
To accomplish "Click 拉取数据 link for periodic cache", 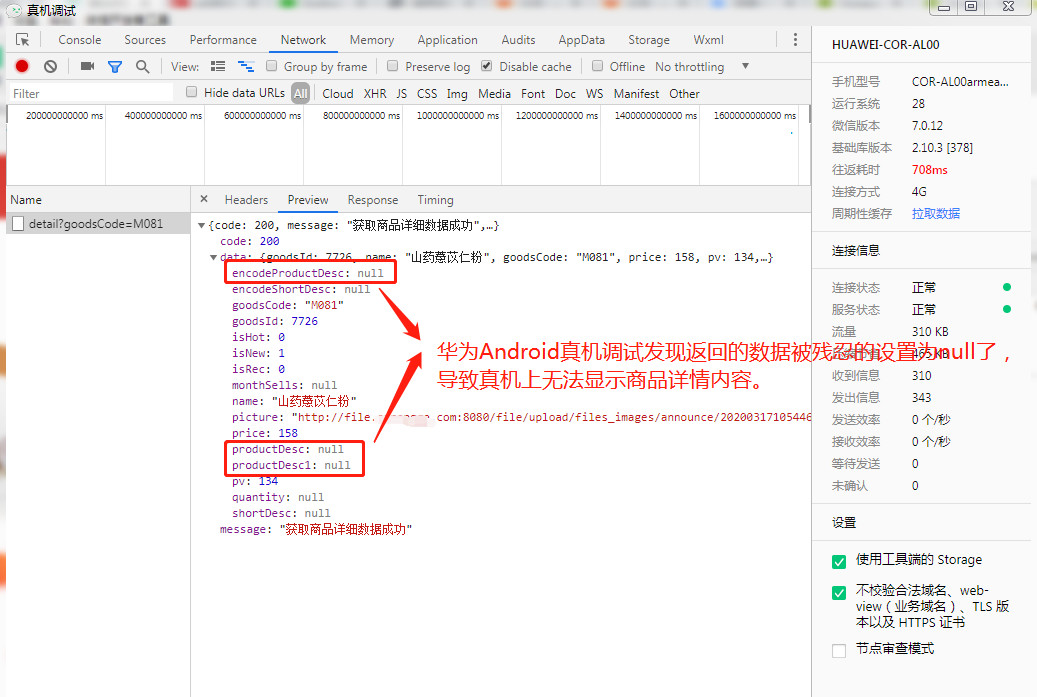I will [935, 214].
